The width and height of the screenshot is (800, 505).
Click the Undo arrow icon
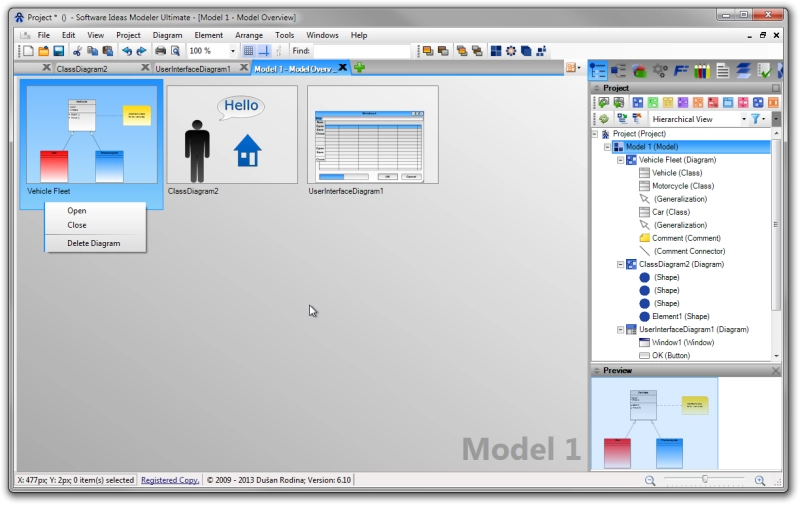click(127, 51)
